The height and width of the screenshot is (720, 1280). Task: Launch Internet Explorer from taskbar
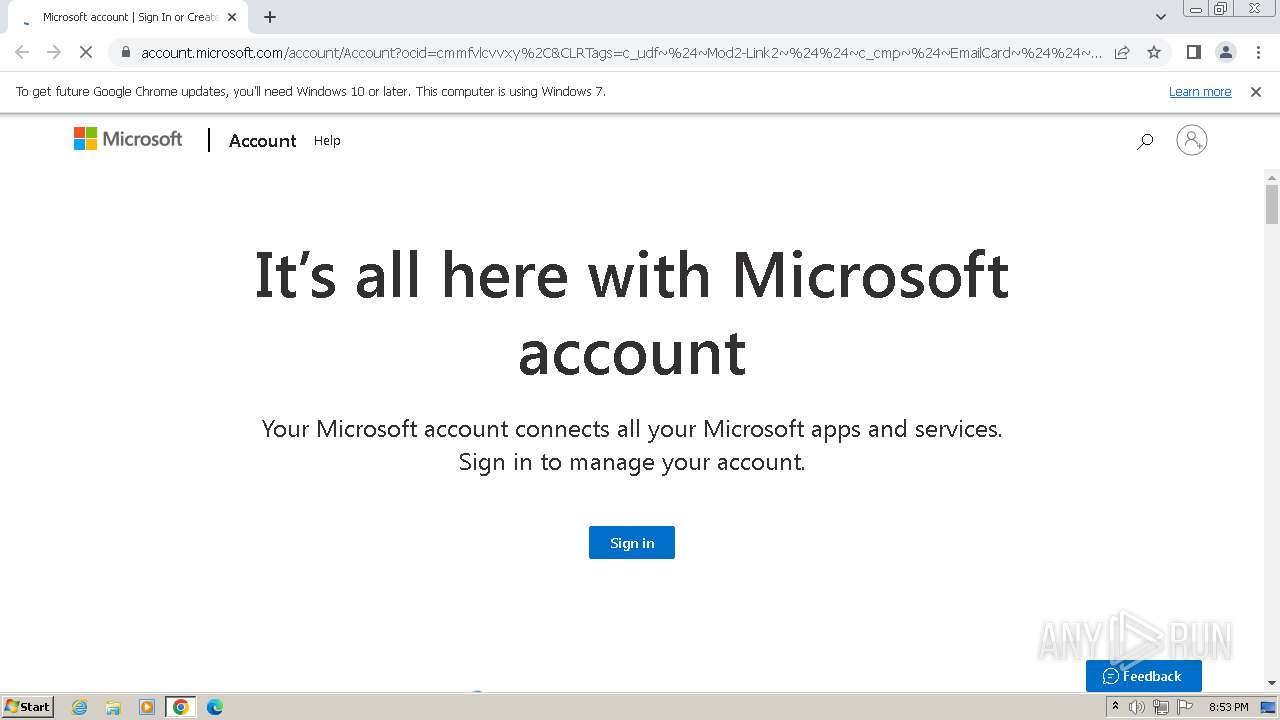(80, 707)
